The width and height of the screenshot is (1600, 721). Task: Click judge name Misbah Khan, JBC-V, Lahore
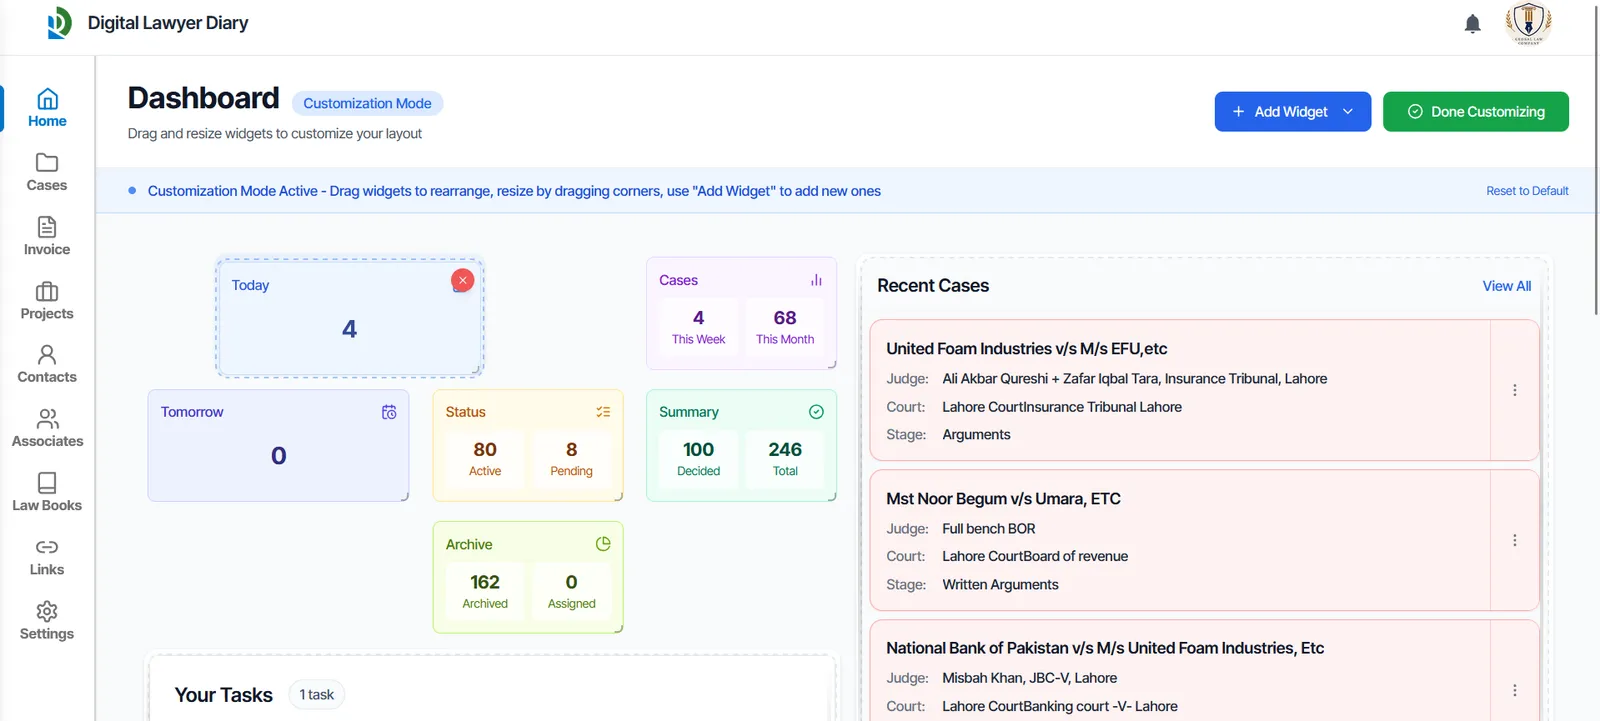[x=1029, y=678]
